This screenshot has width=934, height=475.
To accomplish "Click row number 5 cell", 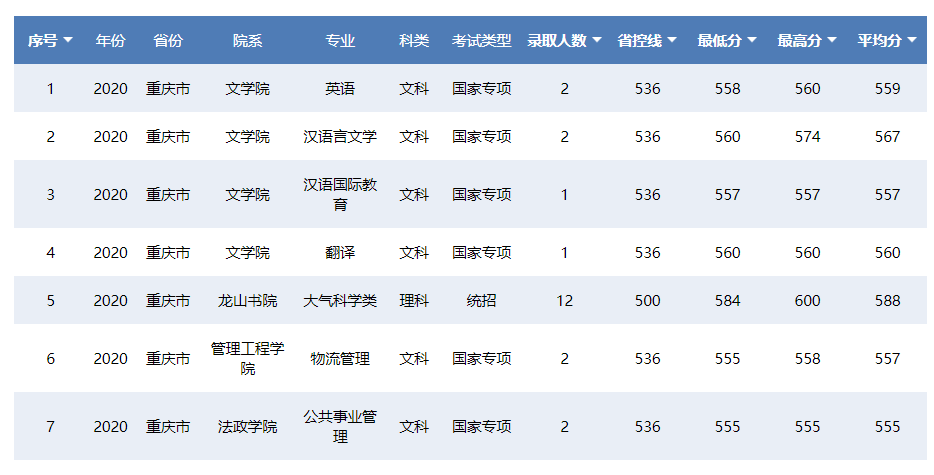I will (51, 301).
